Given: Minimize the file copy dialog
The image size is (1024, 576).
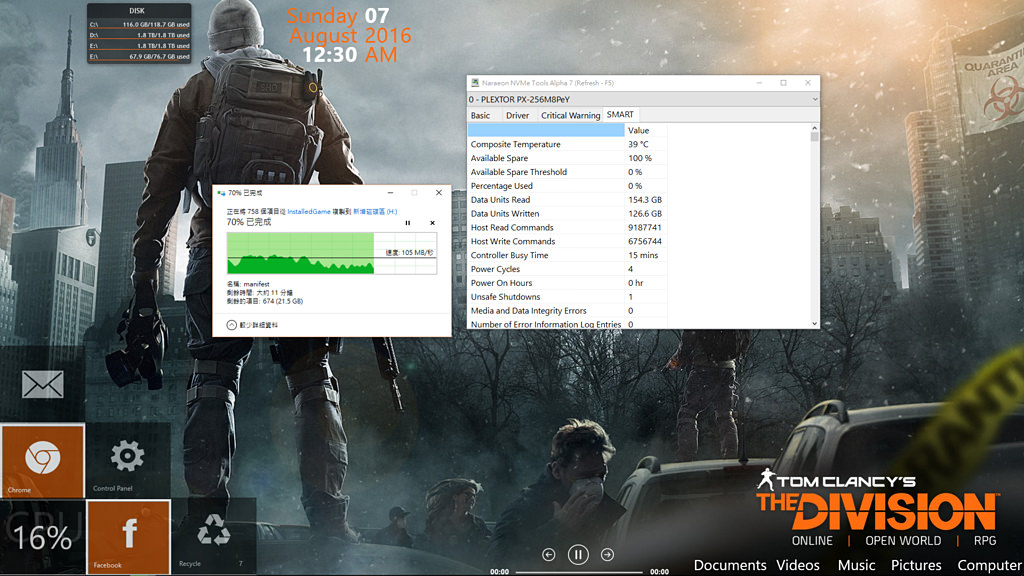Looking at the screenshot, I should click(x=390, y=193).
